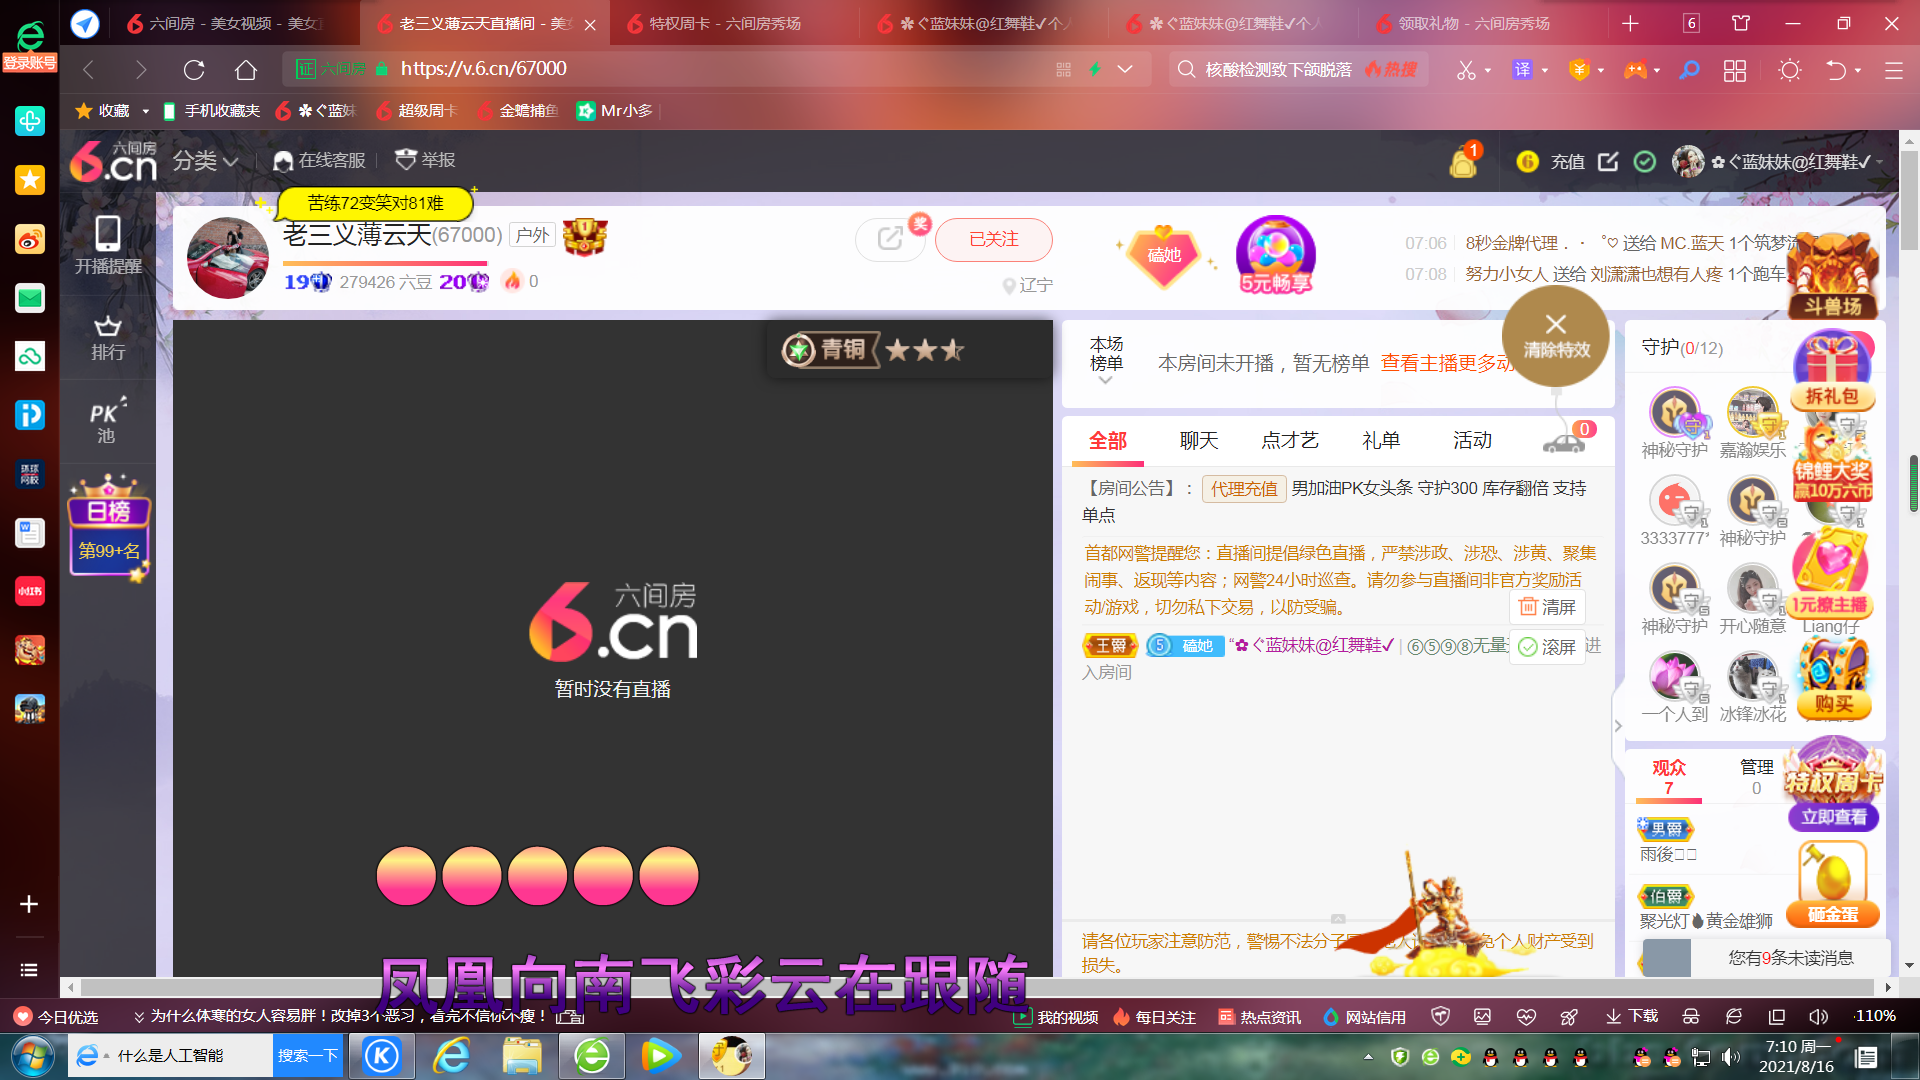Click the edit note icon beside 充值
Image resolution: width=1920 pixels, height=1080 pixels.
pyautogui.click(x=1608, y=161)
